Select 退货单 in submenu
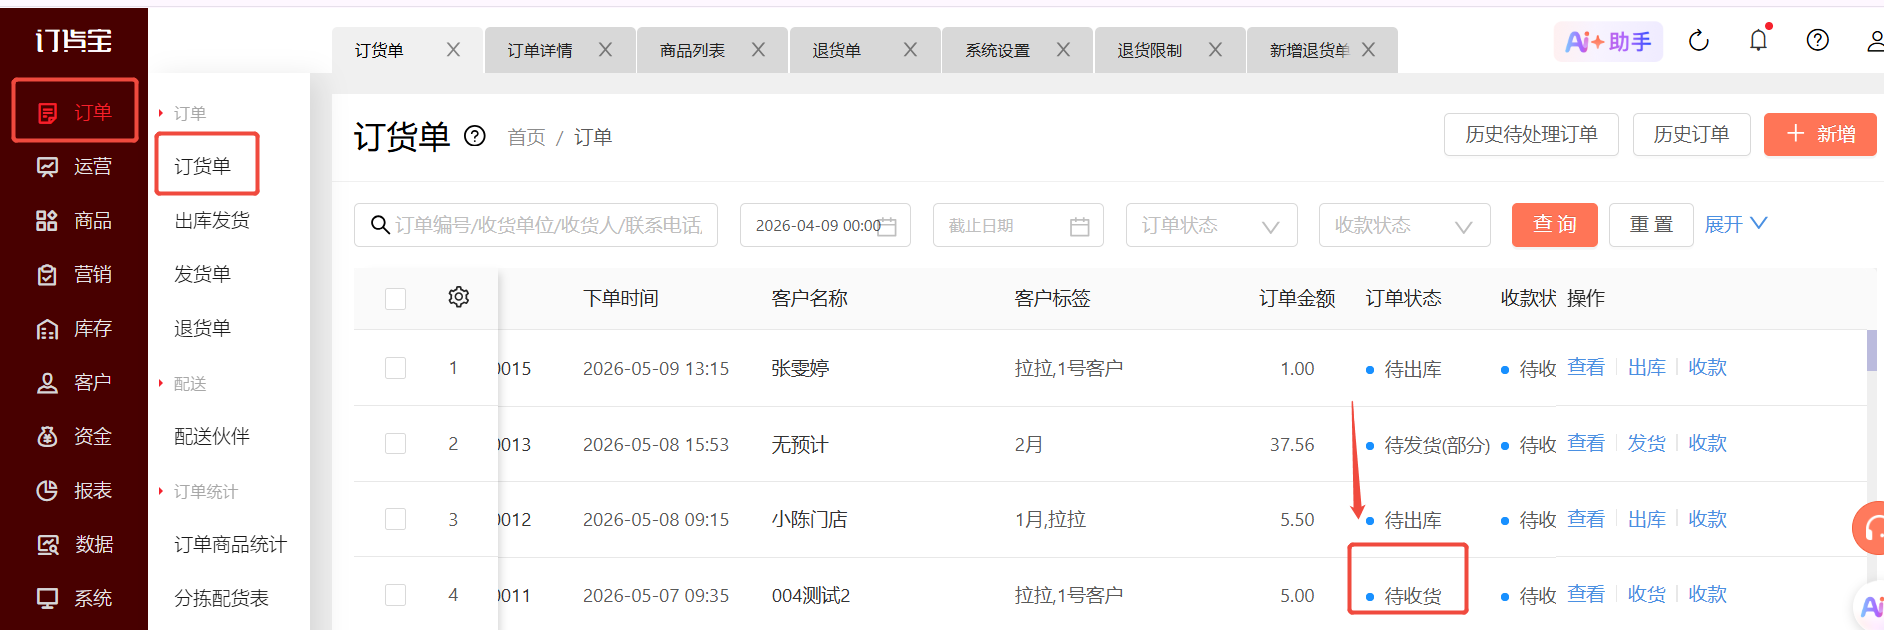 (x=202, y=328)
